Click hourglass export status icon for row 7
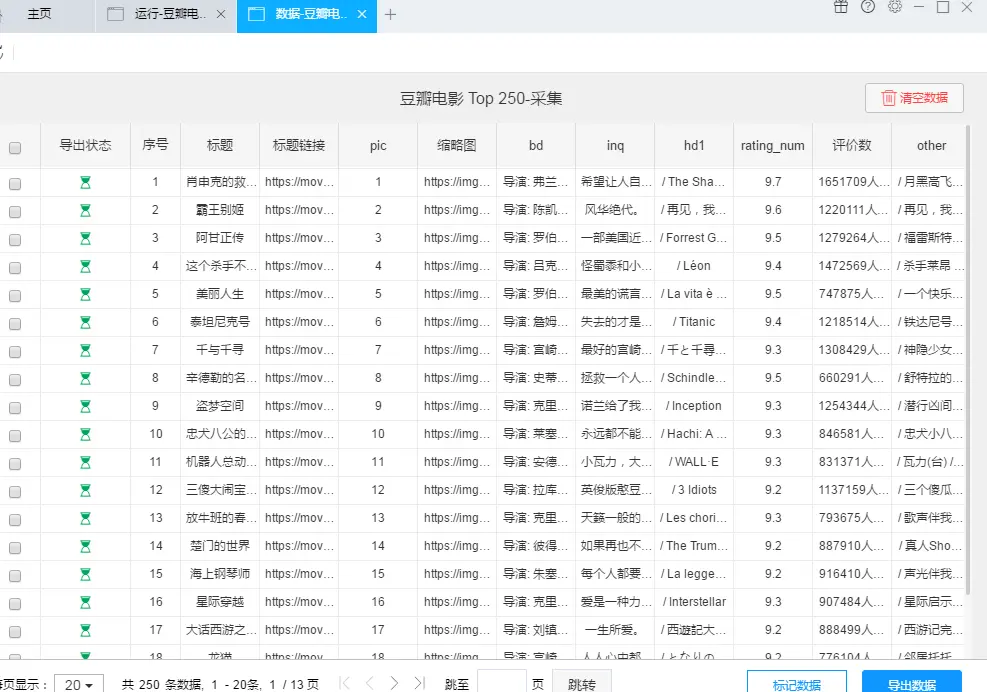The width and height of the screenshot is (987, 692). pyautogui.click(x=85, y=351)
